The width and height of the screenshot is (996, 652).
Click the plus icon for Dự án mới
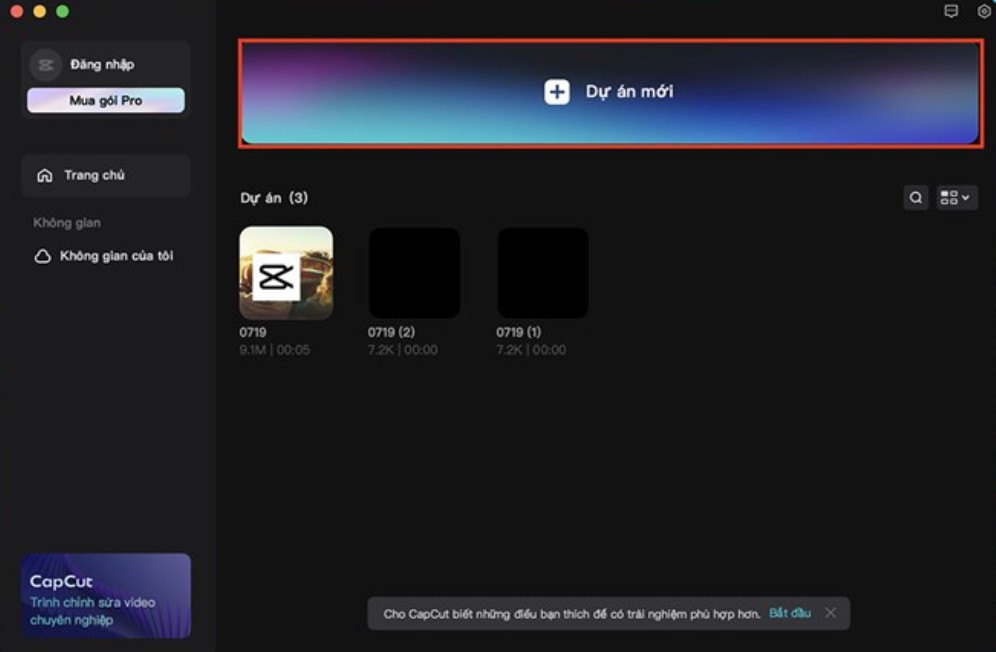point(556,92)
